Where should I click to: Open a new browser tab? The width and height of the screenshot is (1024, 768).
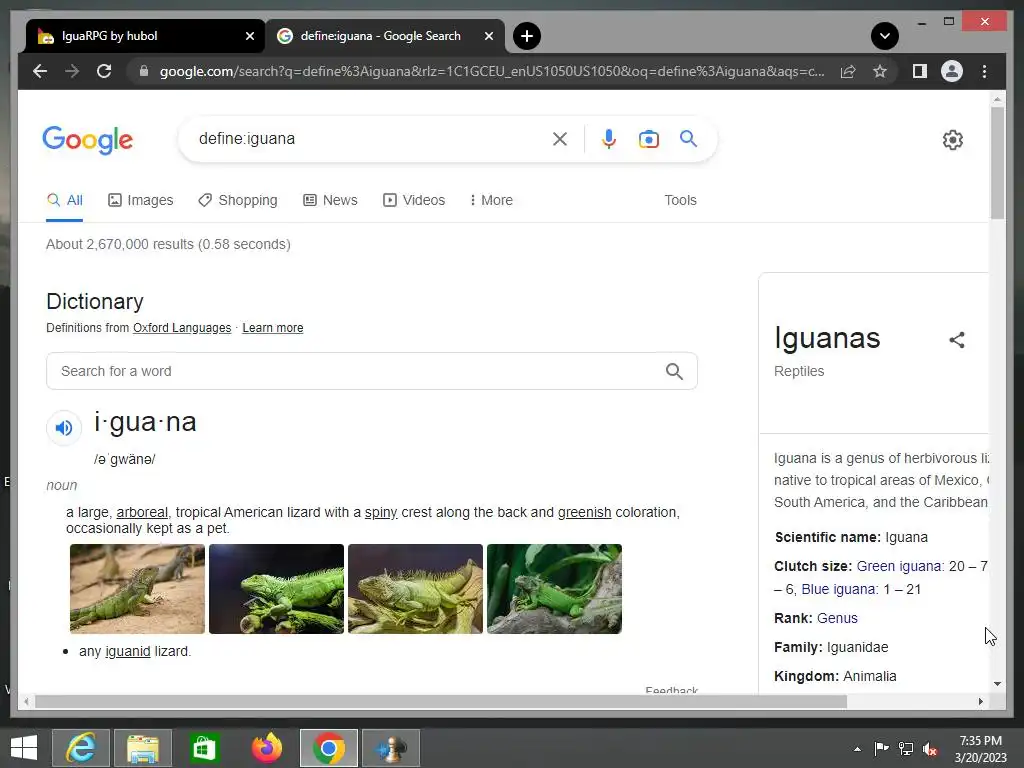click(526, 36)
